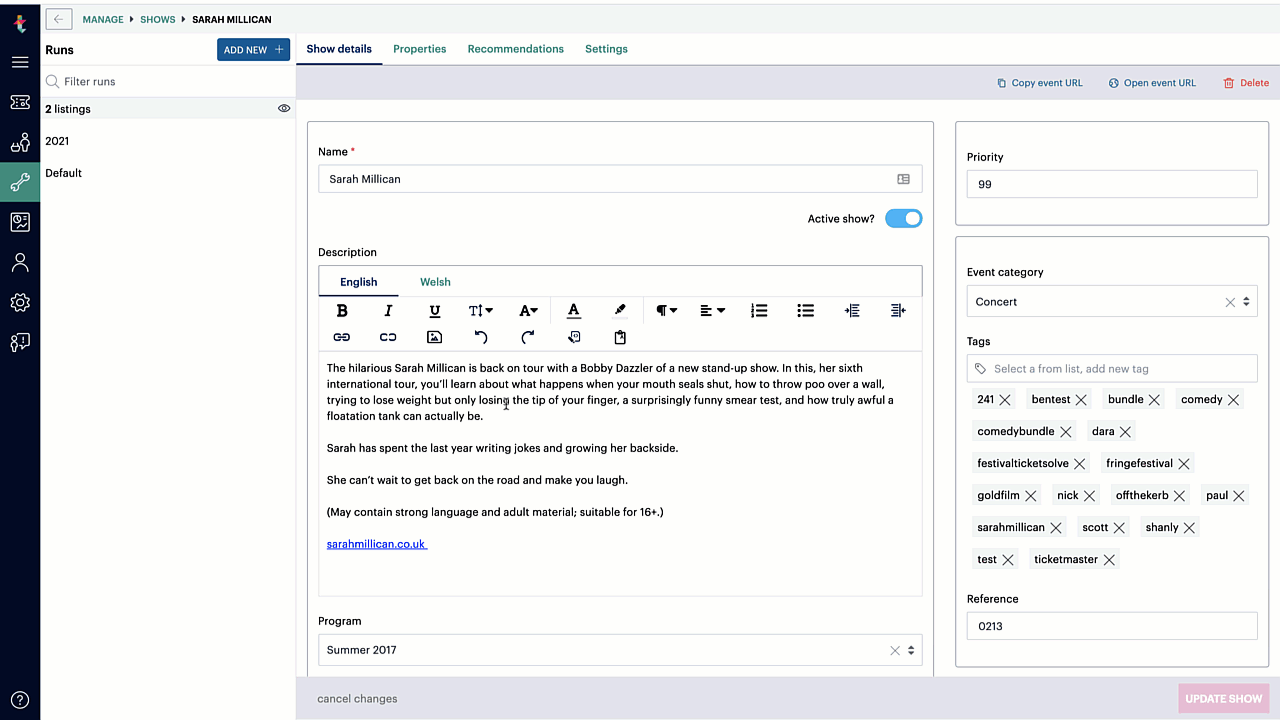Viewport: 1280px width, 720px height.
Task: Toggle the eye icon beside 2 listings
Action: [284, 109]
